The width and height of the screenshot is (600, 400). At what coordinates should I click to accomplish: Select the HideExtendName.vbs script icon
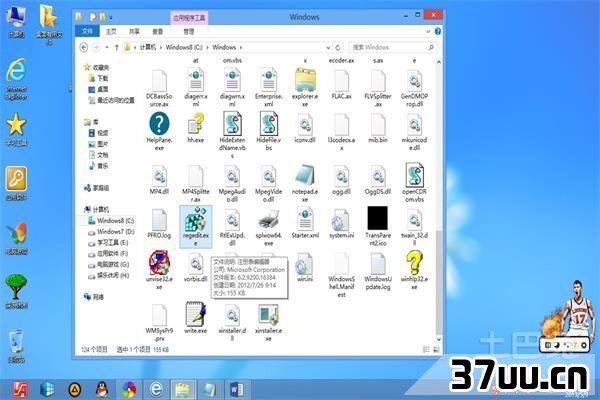pos(232,124)
